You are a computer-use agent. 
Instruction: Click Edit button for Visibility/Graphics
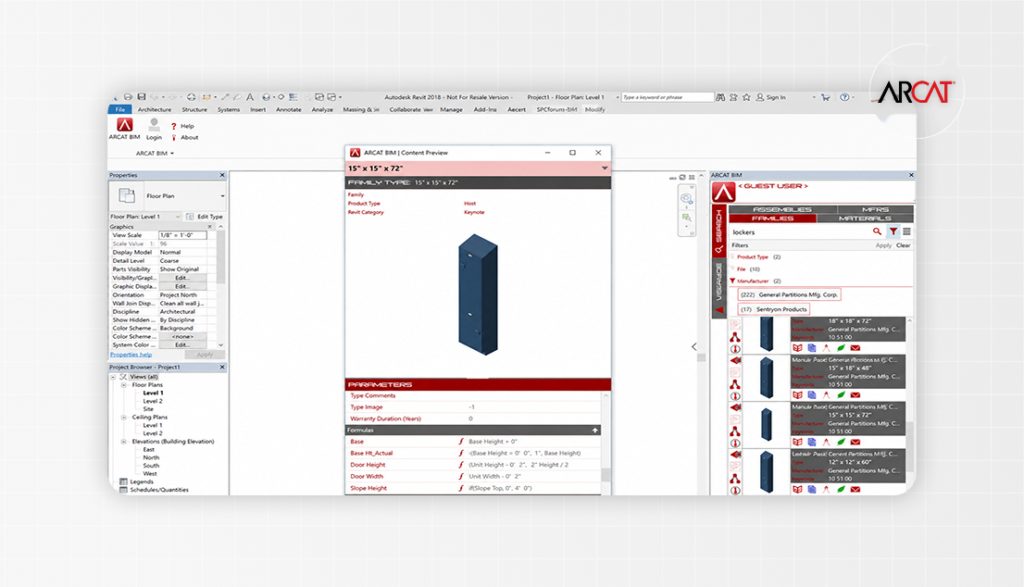click(x=182, y=278)
